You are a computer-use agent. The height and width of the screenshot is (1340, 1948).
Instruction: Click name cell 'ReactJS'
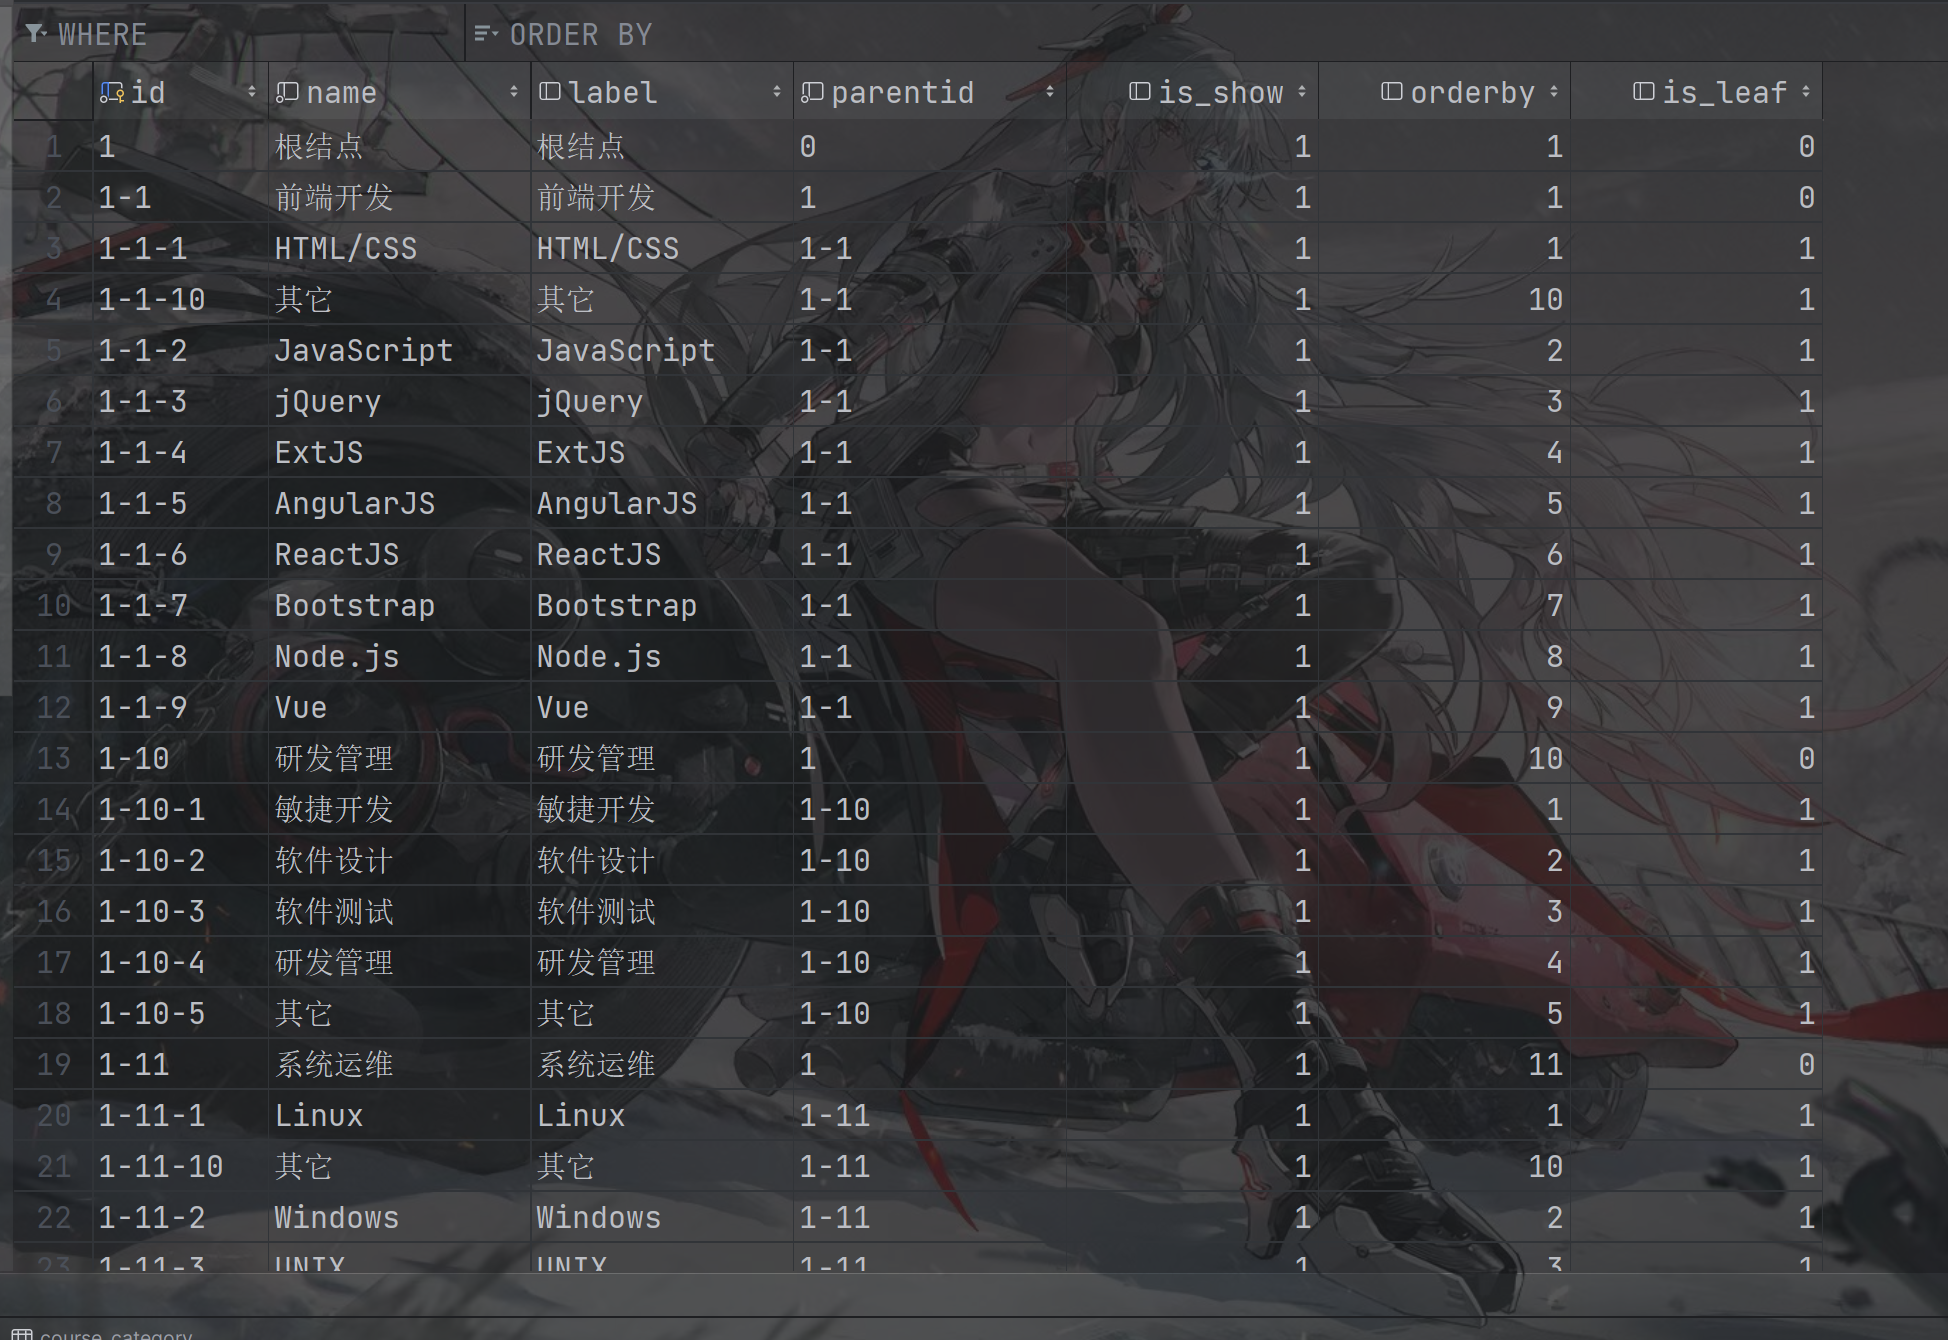[399, 555]
